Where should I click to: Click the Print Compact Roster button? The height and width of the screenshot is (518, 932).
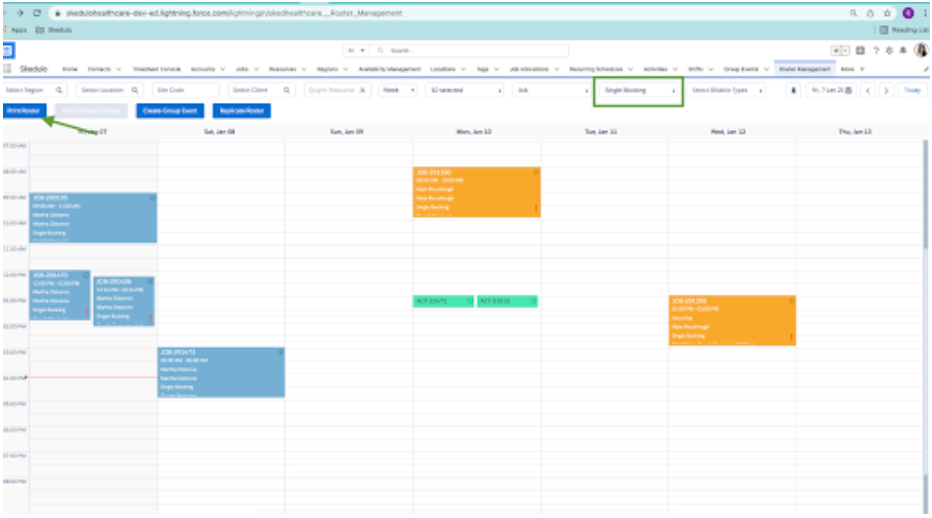91,111
